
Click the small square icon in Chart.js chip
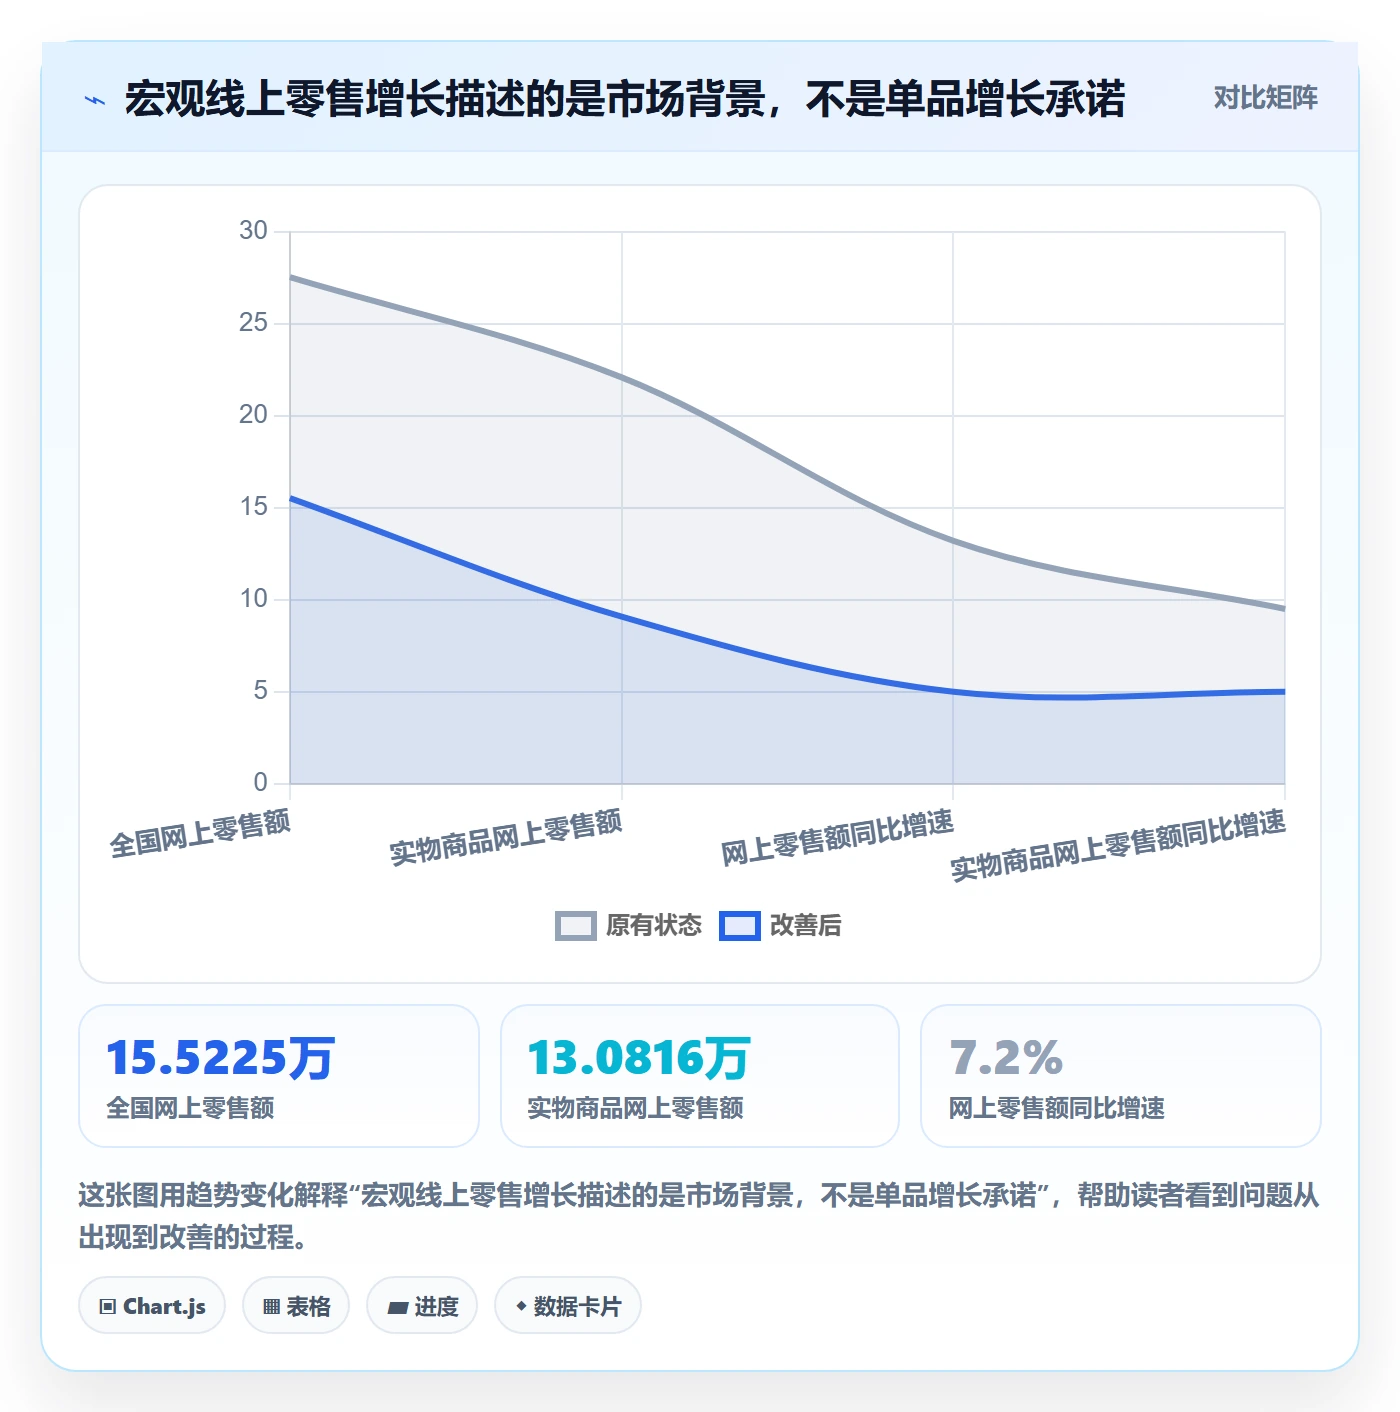click(108, 1306)
